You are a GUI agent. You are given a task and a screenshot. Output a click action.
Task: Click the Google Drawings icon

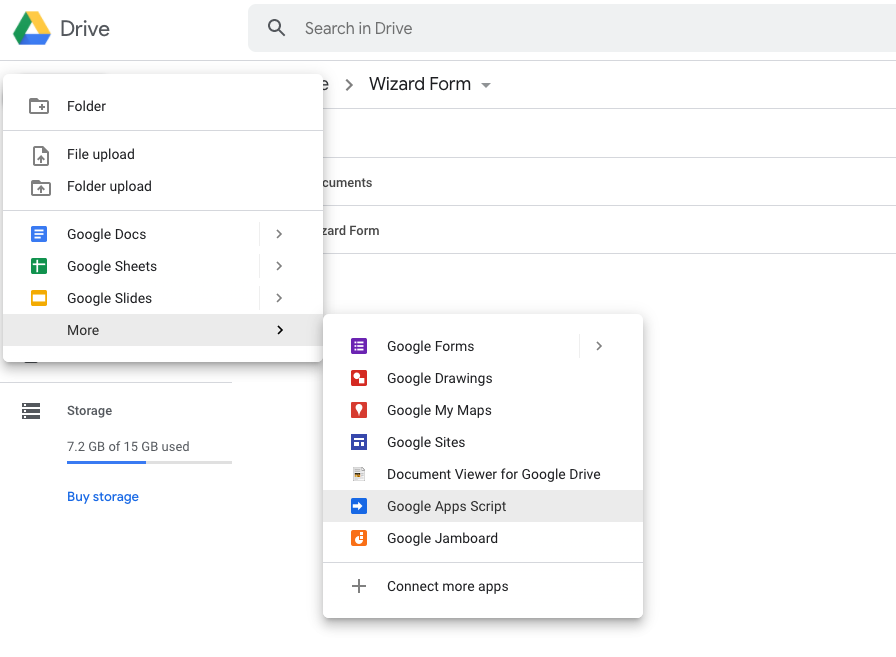359,378
